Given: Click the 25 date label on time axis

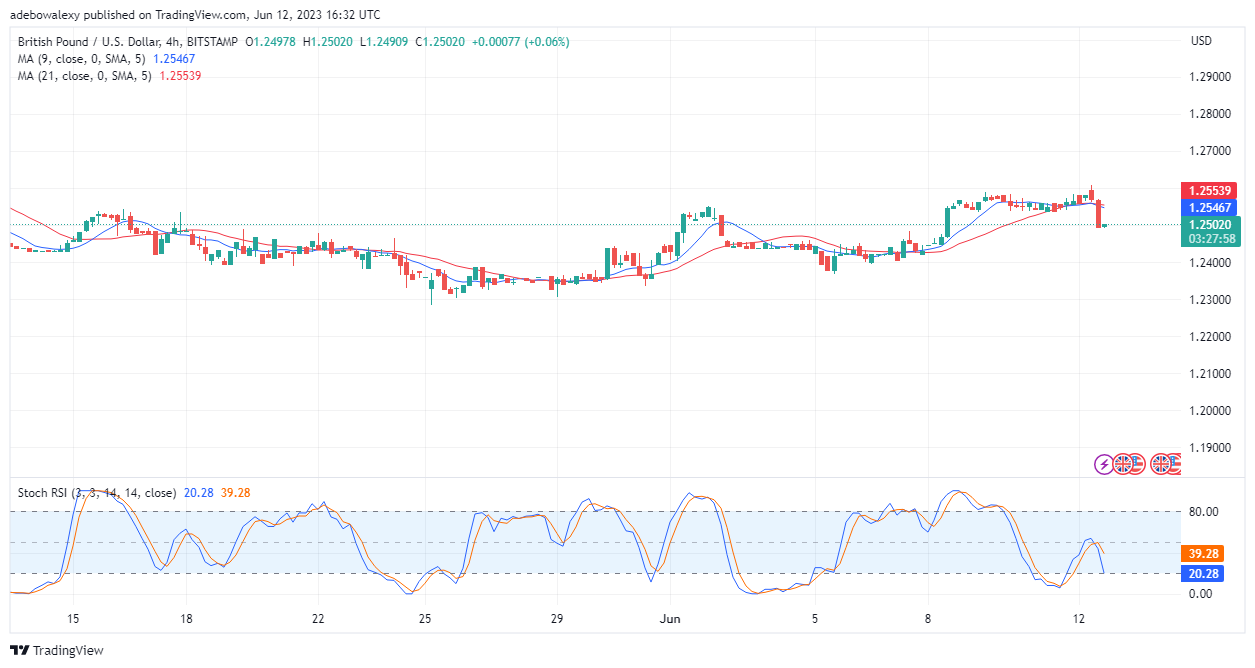Looking at the screenshot, I should [x=425, y=620].
